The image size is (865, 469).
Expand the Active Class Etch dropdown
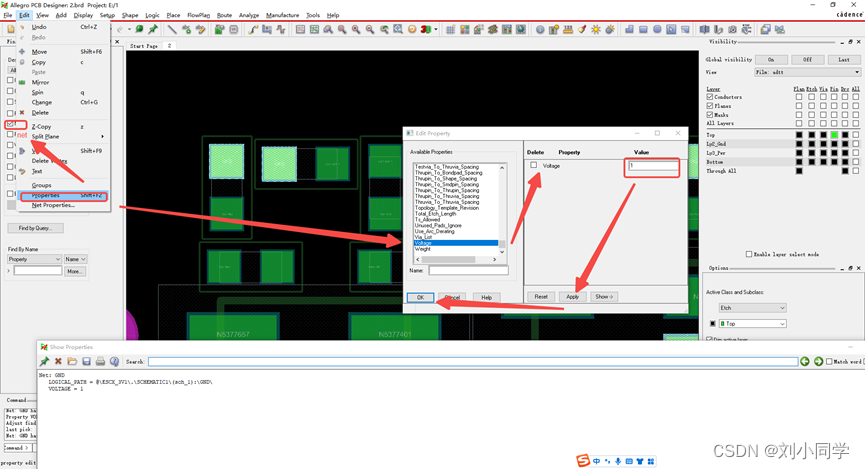[x=752, y=307]
